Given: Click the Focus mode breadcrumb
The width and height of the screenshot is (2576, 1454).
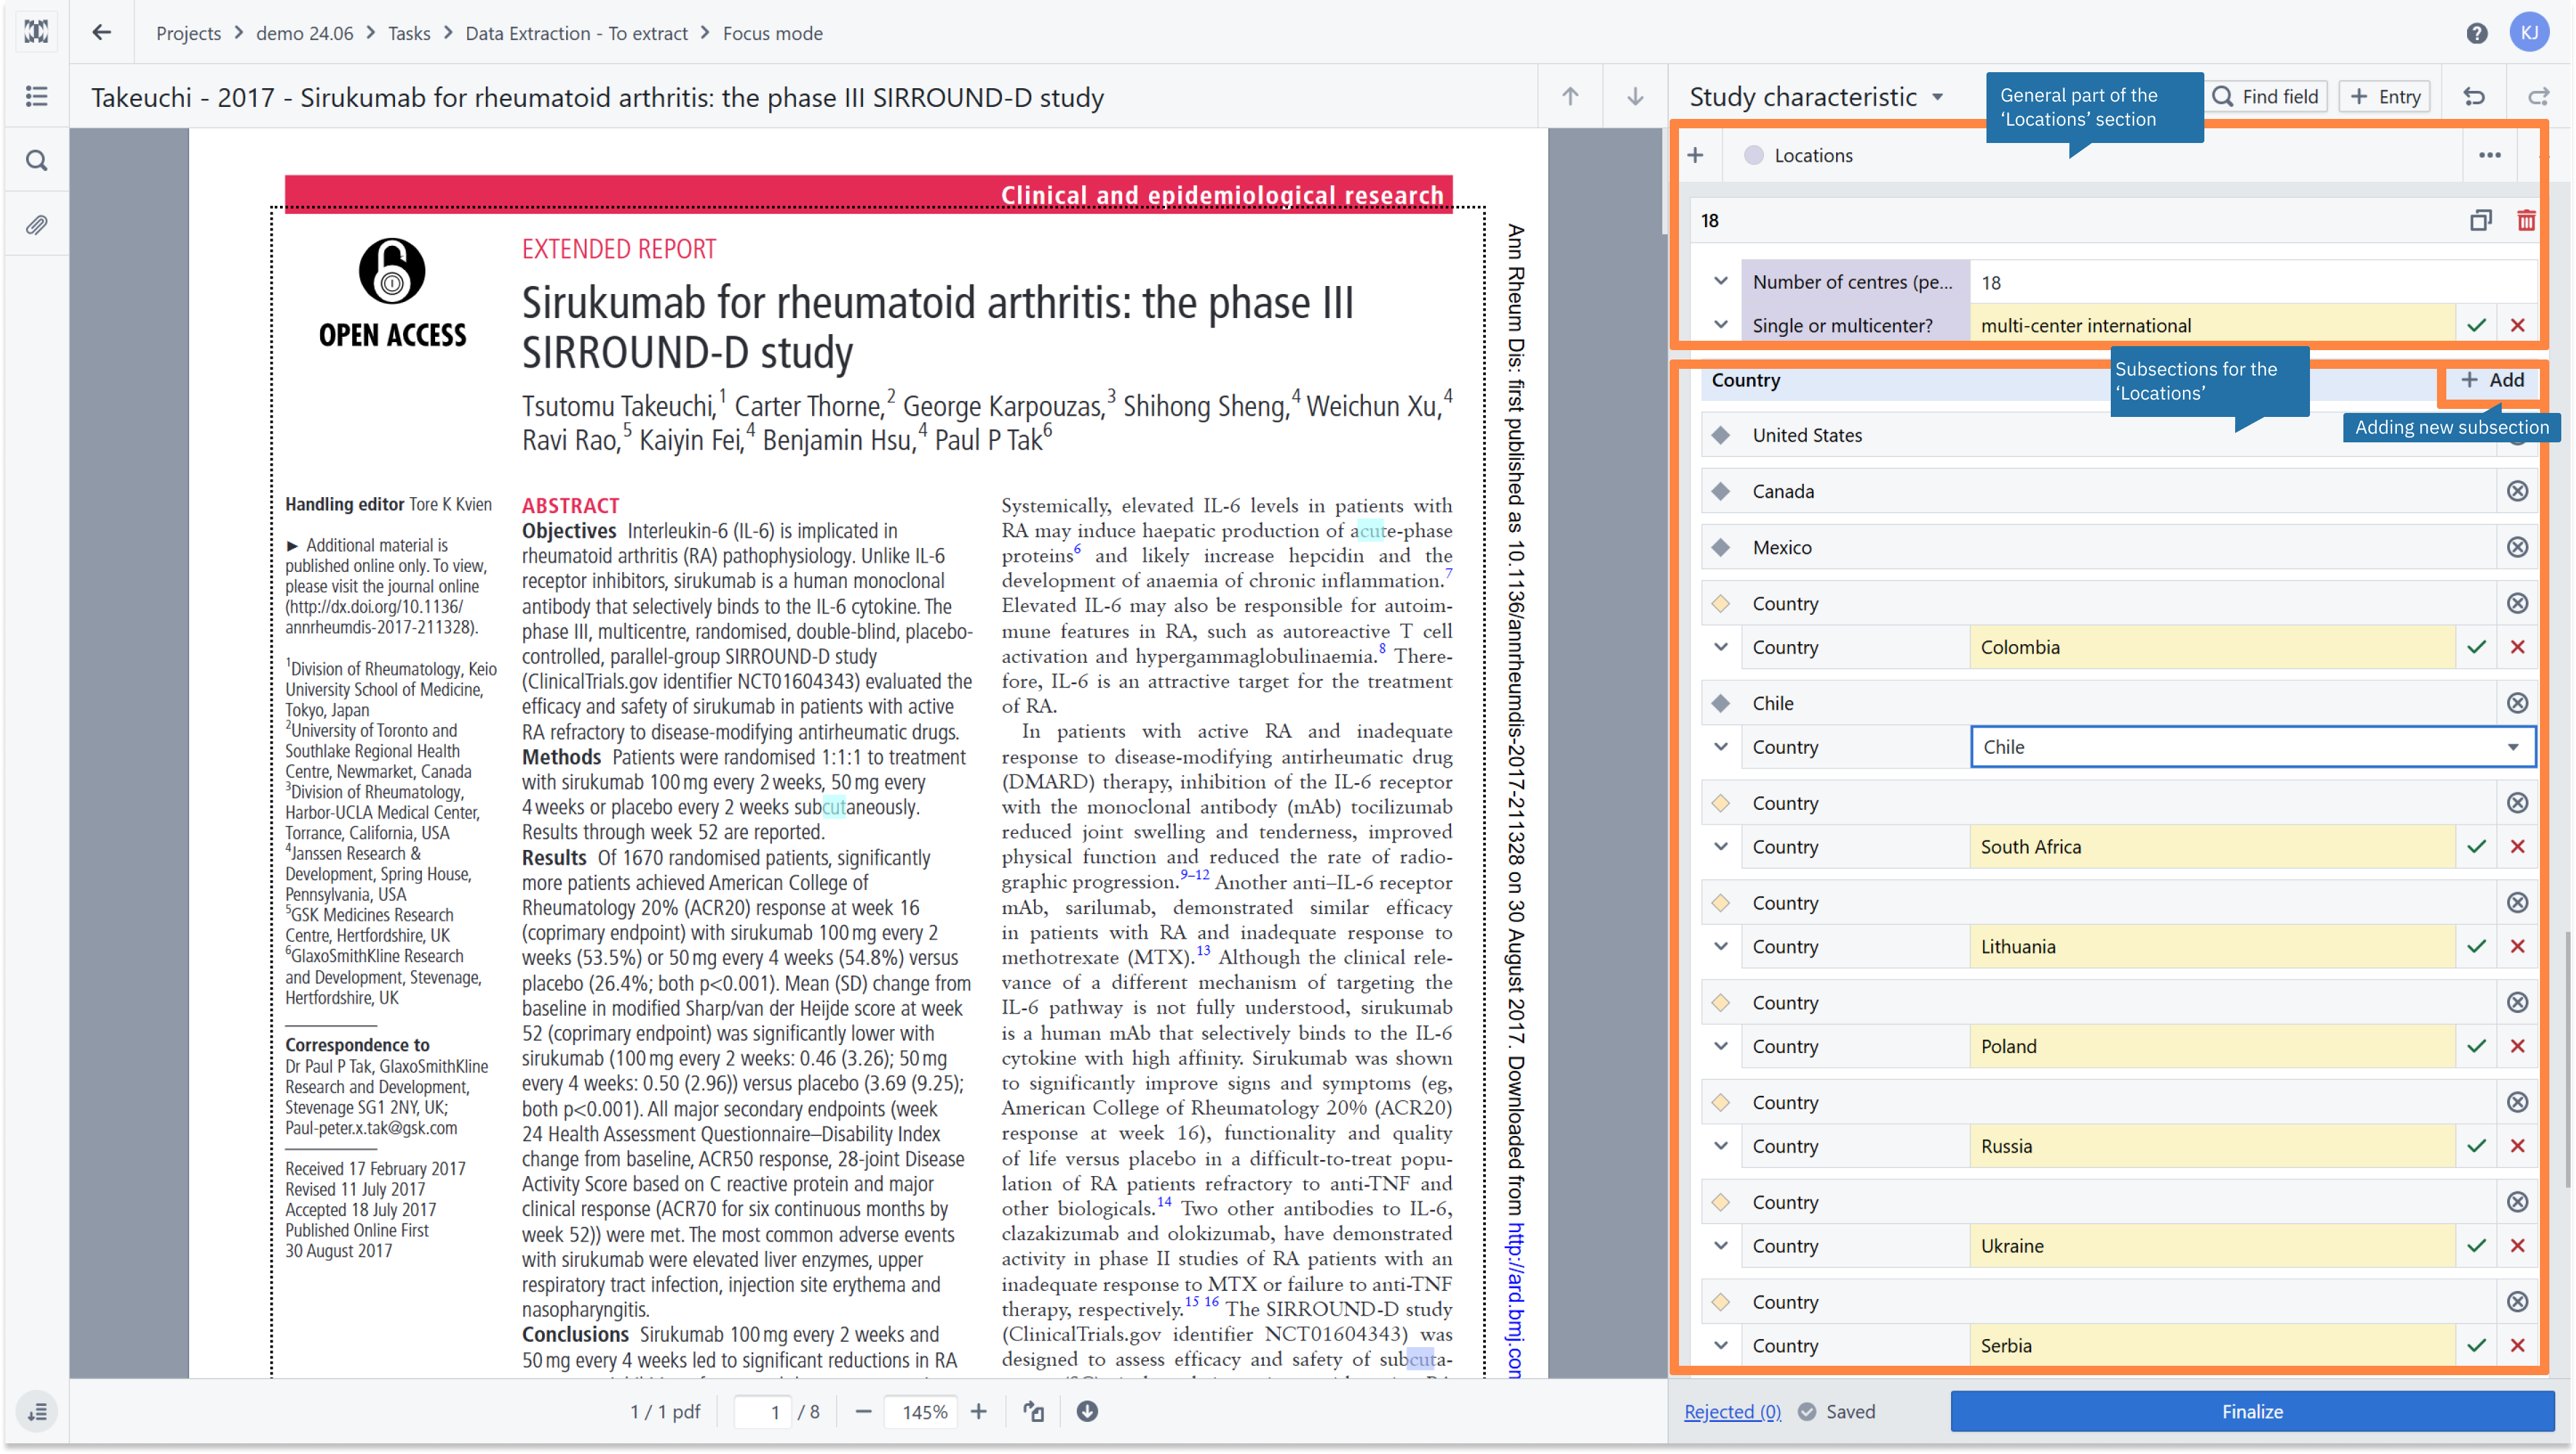Looking at the screenshot, I should pos(772,33).
